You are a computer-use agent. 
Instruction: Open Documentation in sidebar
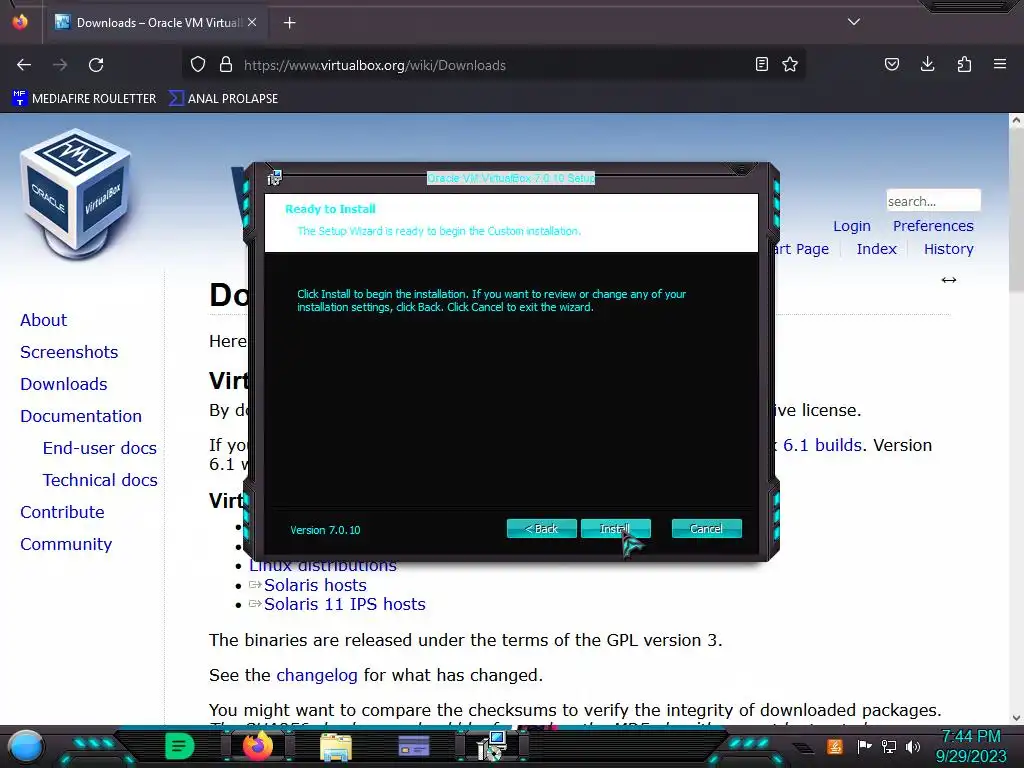[81, 416]
